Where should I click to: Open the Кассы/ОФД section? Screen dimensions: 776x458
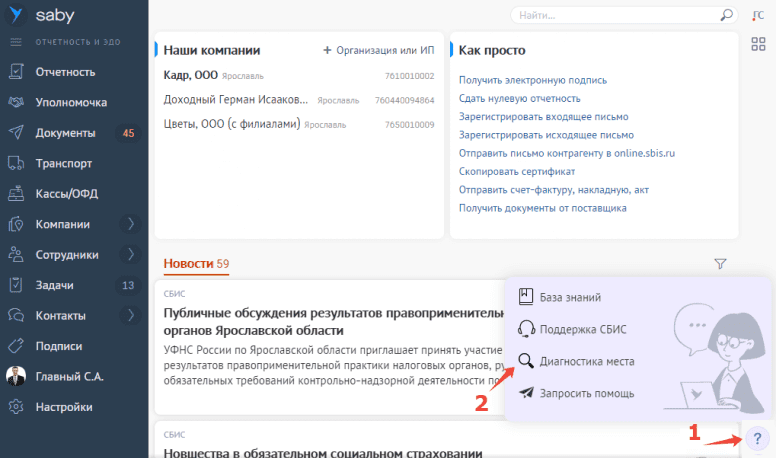pos(67,194)
